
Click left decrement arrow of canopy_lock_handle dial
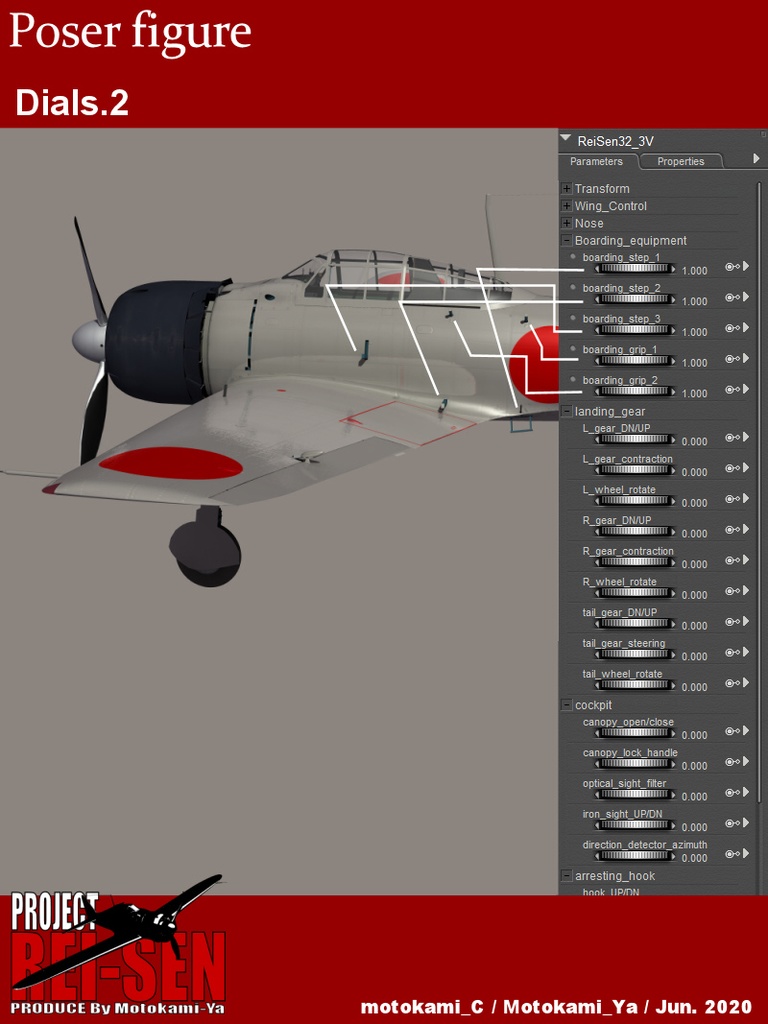point(597,764)
